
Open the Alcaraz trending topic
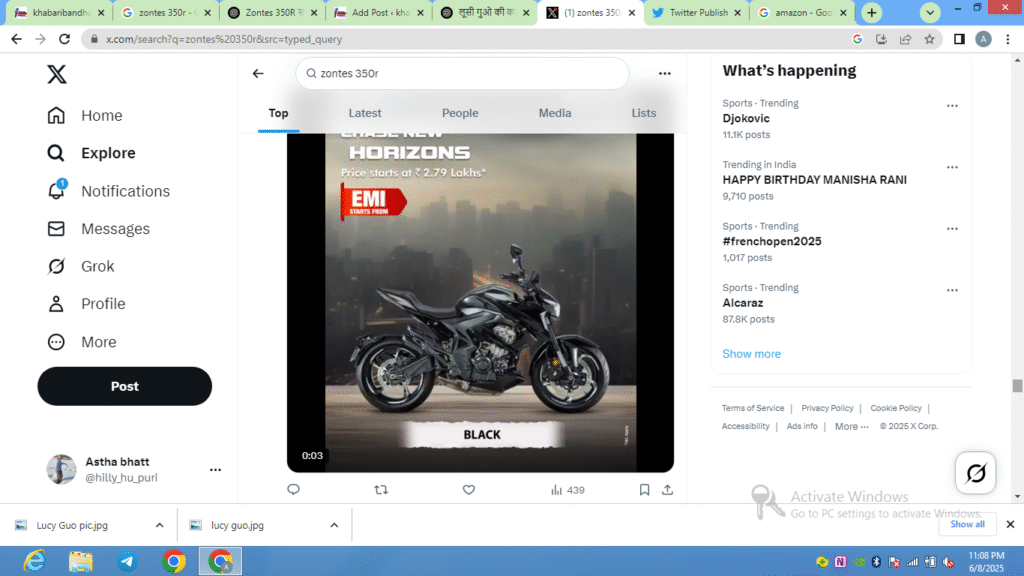(x=743, y=302)
